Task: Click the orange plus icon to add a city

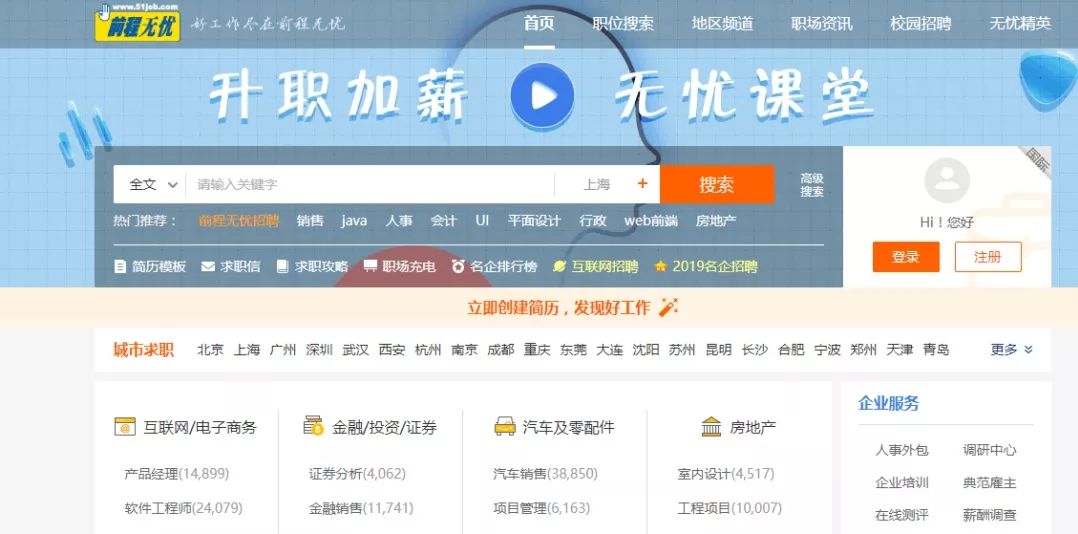Action: (x=642, y=184)
